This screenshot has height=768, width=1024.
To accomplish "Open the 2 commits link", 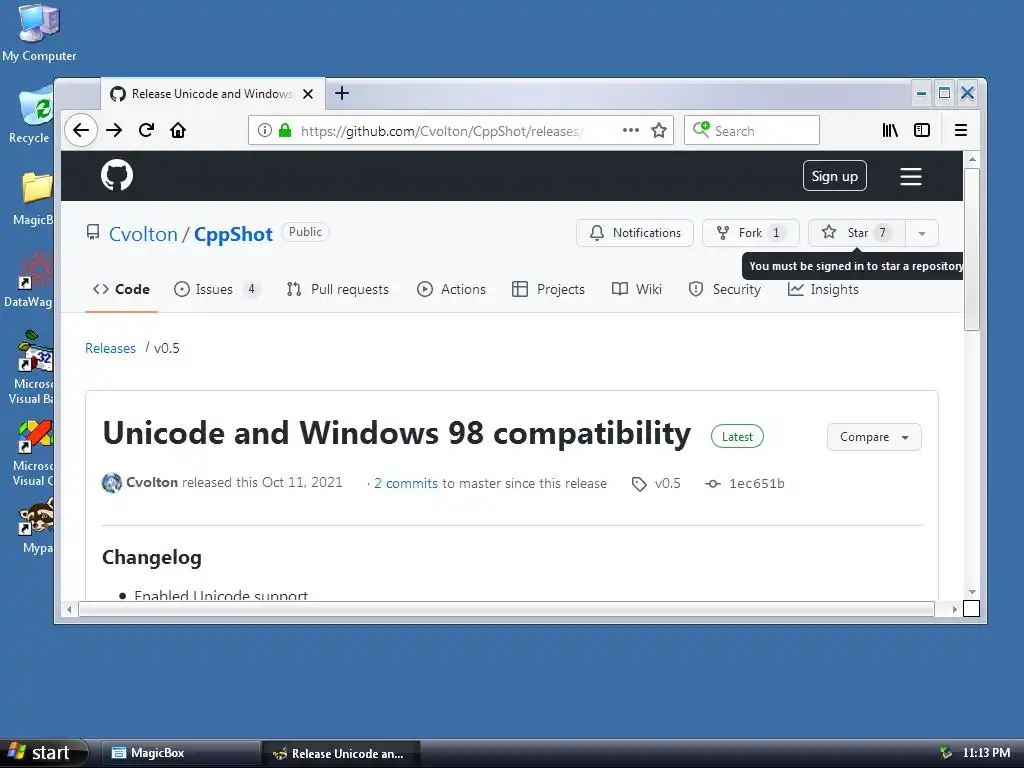I will click(406, 483).
